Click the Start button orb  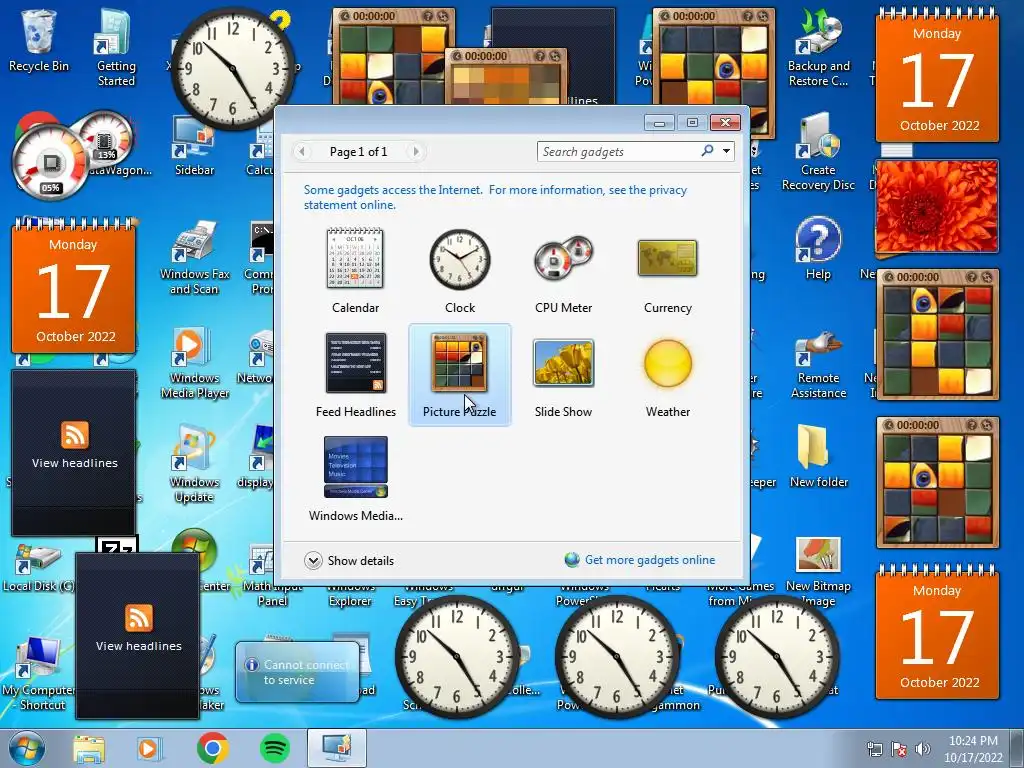27,748
